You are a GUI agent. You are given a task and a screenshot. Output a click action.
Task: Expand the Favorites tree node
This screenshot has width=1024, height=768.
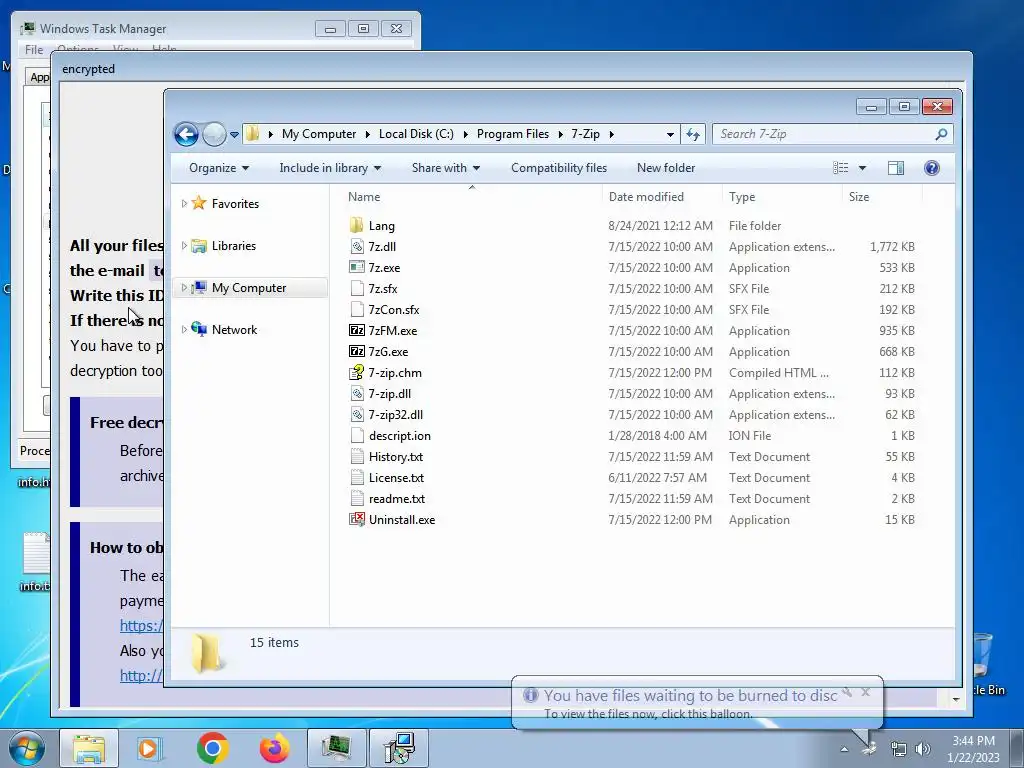[184, 204]
